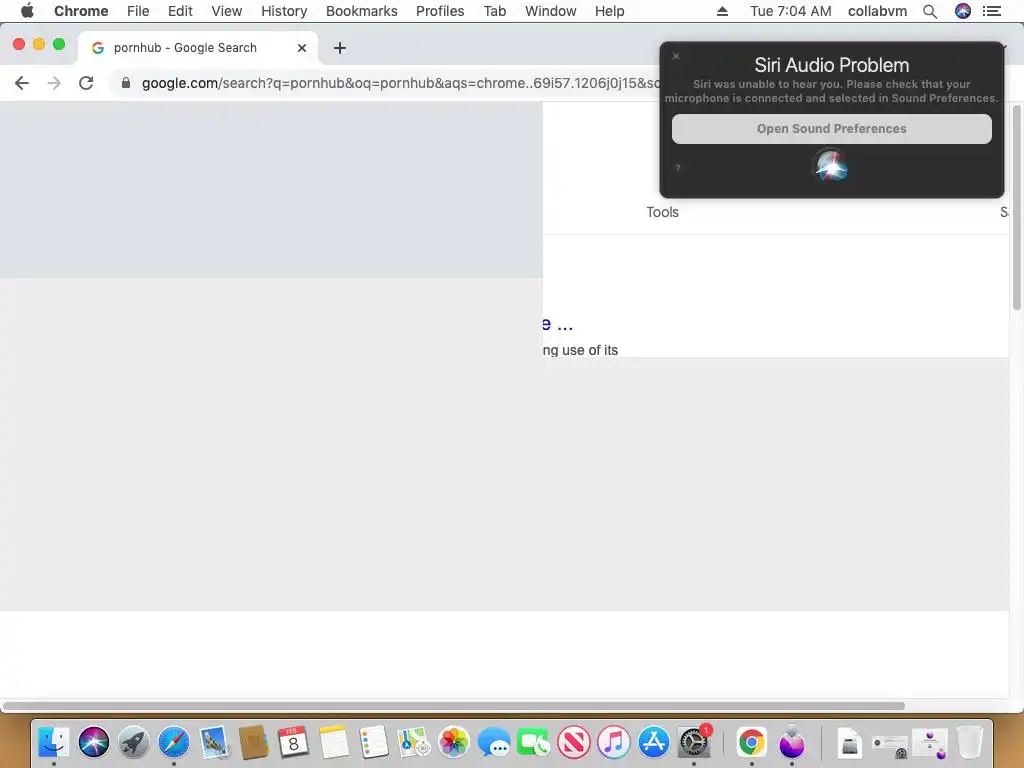Screen dimensions: 1024x768
Task: Open Launchpad rocket in Dock
Action: tap(134, 742)
